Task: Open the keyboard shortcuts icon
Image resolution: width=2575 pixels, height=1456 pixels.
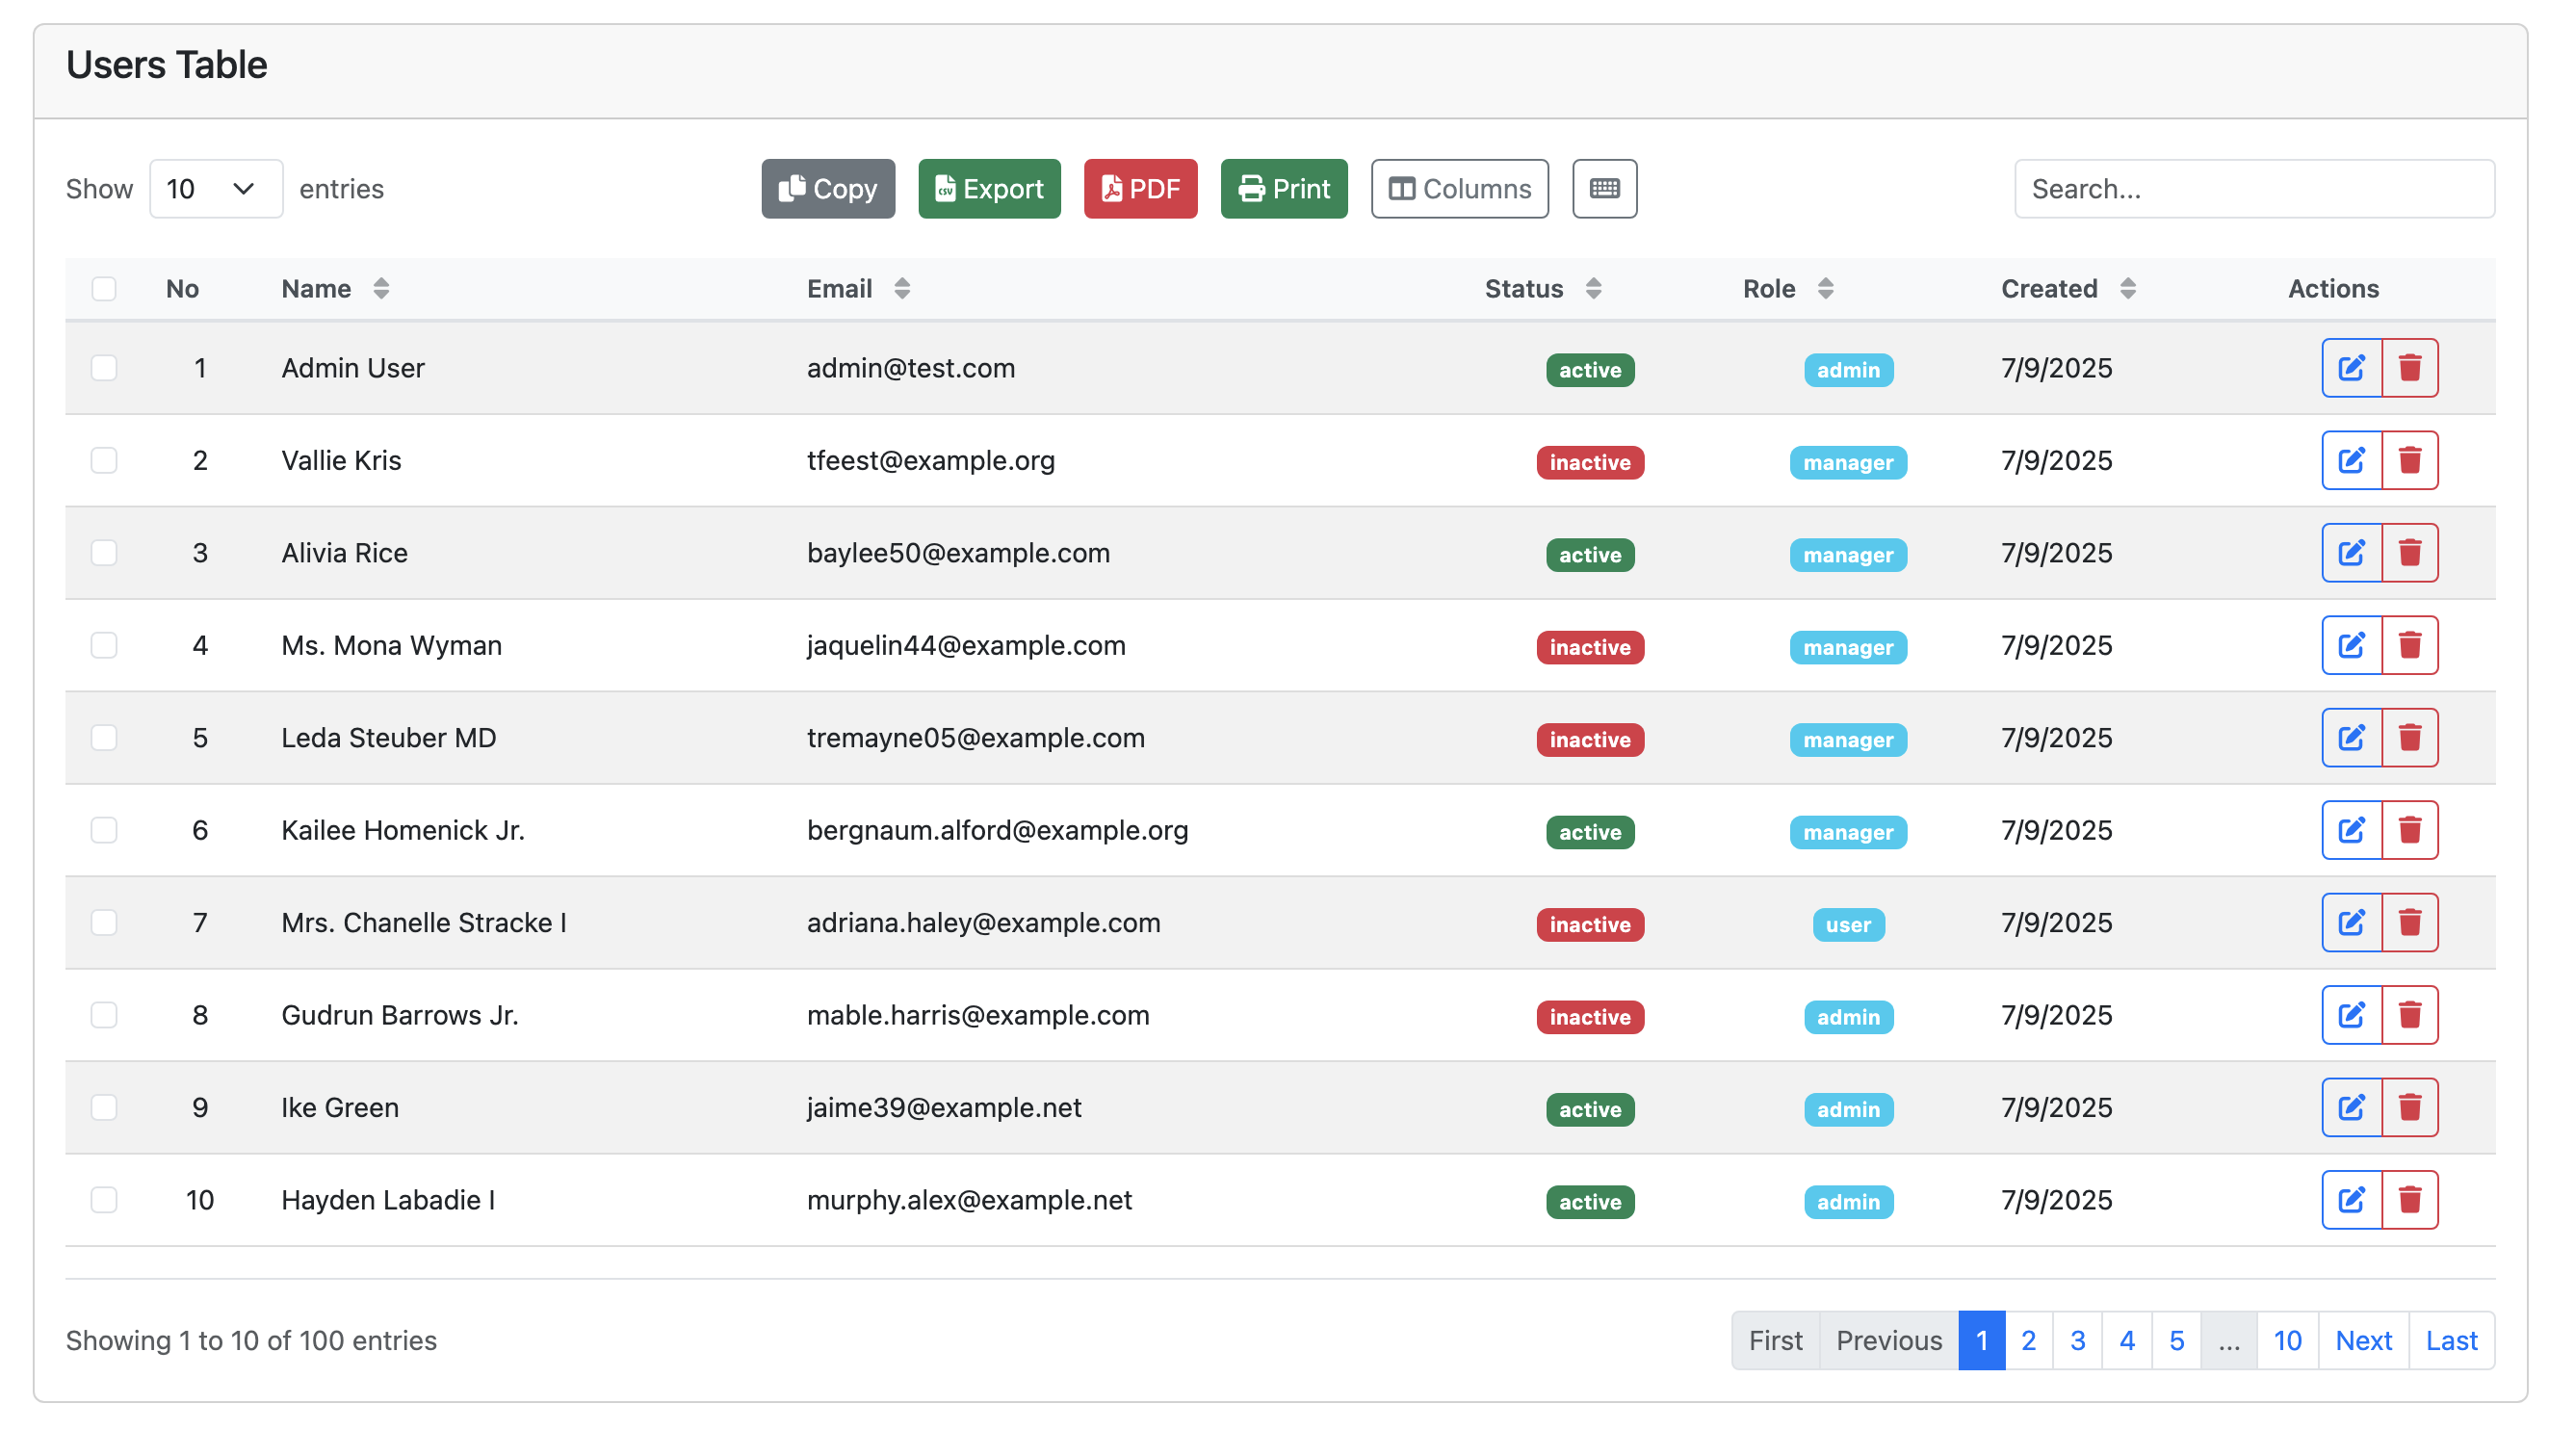Action: coord(1604,188)
